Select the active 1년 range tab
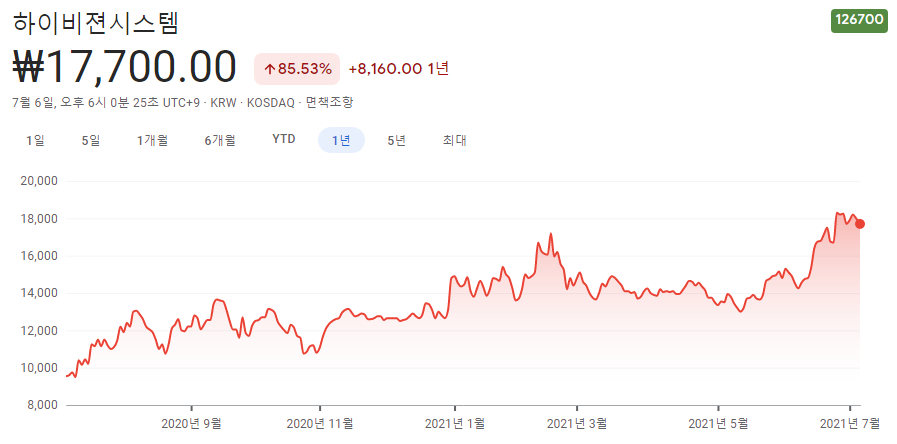Image resolution: width=897 pixels, height=444 pixels. pyautogui.click(x=342, y=140)
